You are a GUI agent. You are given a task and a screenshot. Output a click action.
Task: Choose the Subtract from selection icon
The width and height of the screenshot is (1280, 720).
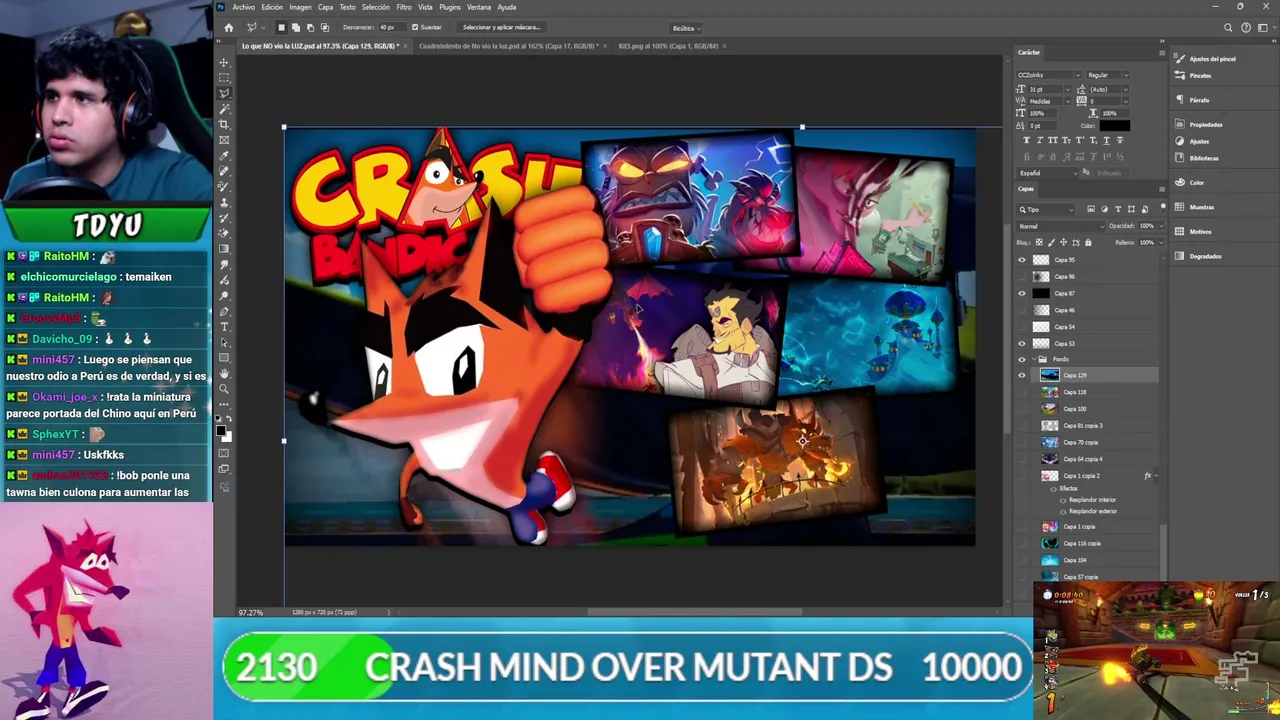point(309,28)
